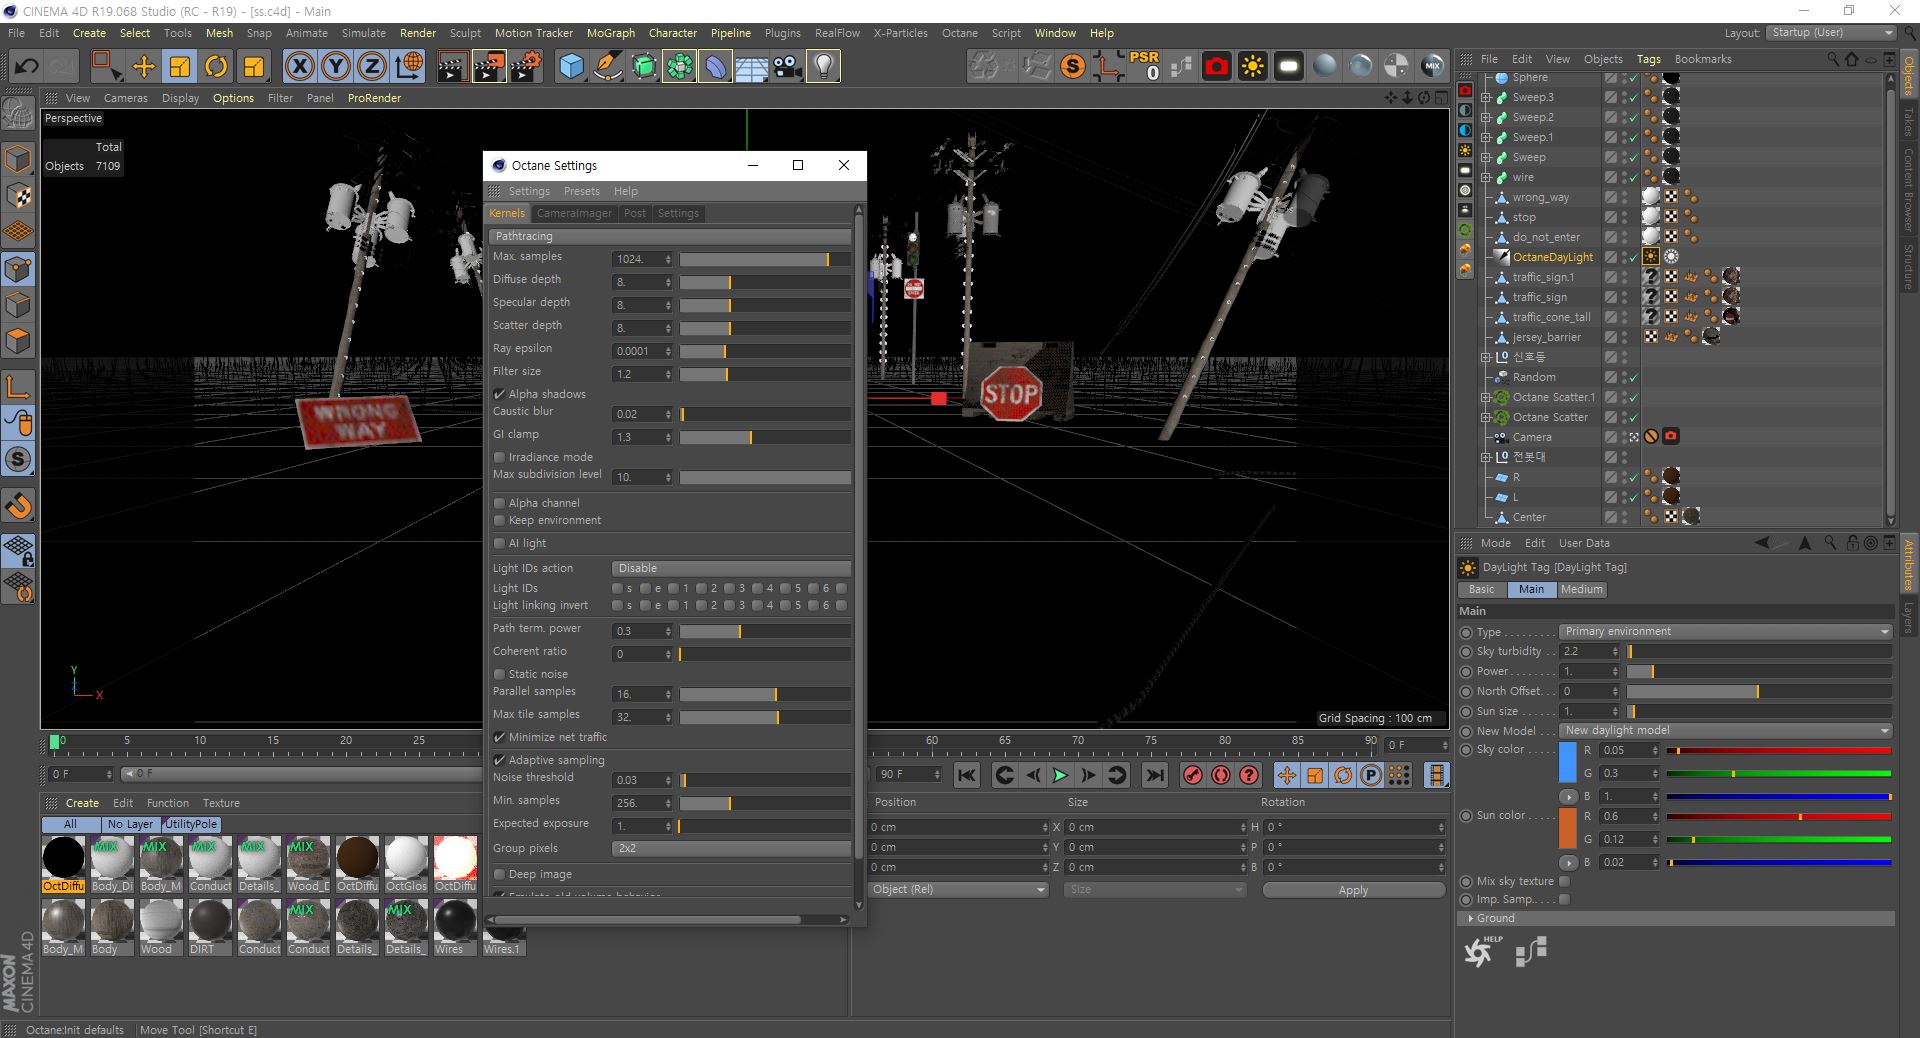Open DayLight Type Primary environment dropdown
The width and height of the screenshot is (1920, 1038).
coord(1725,631)
